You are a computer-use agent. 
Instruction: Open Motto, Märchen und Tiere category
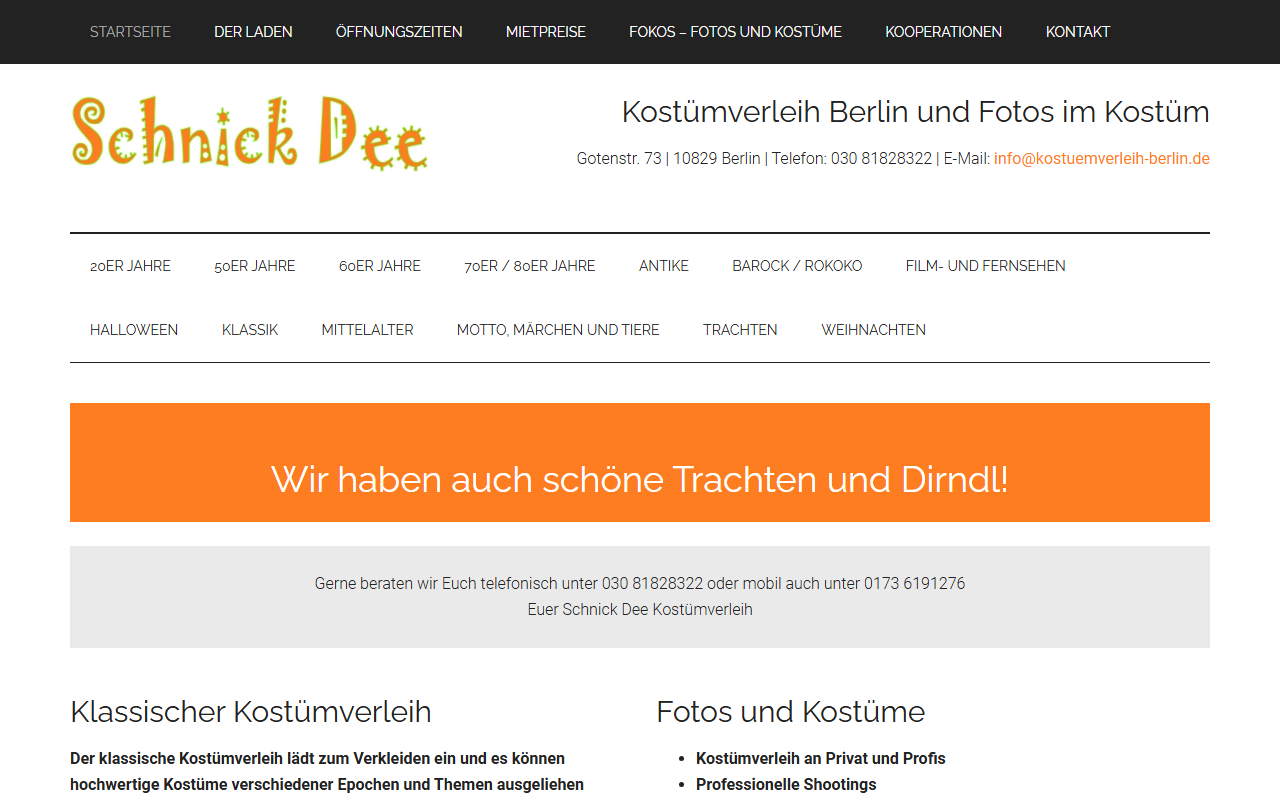[558, 330]
